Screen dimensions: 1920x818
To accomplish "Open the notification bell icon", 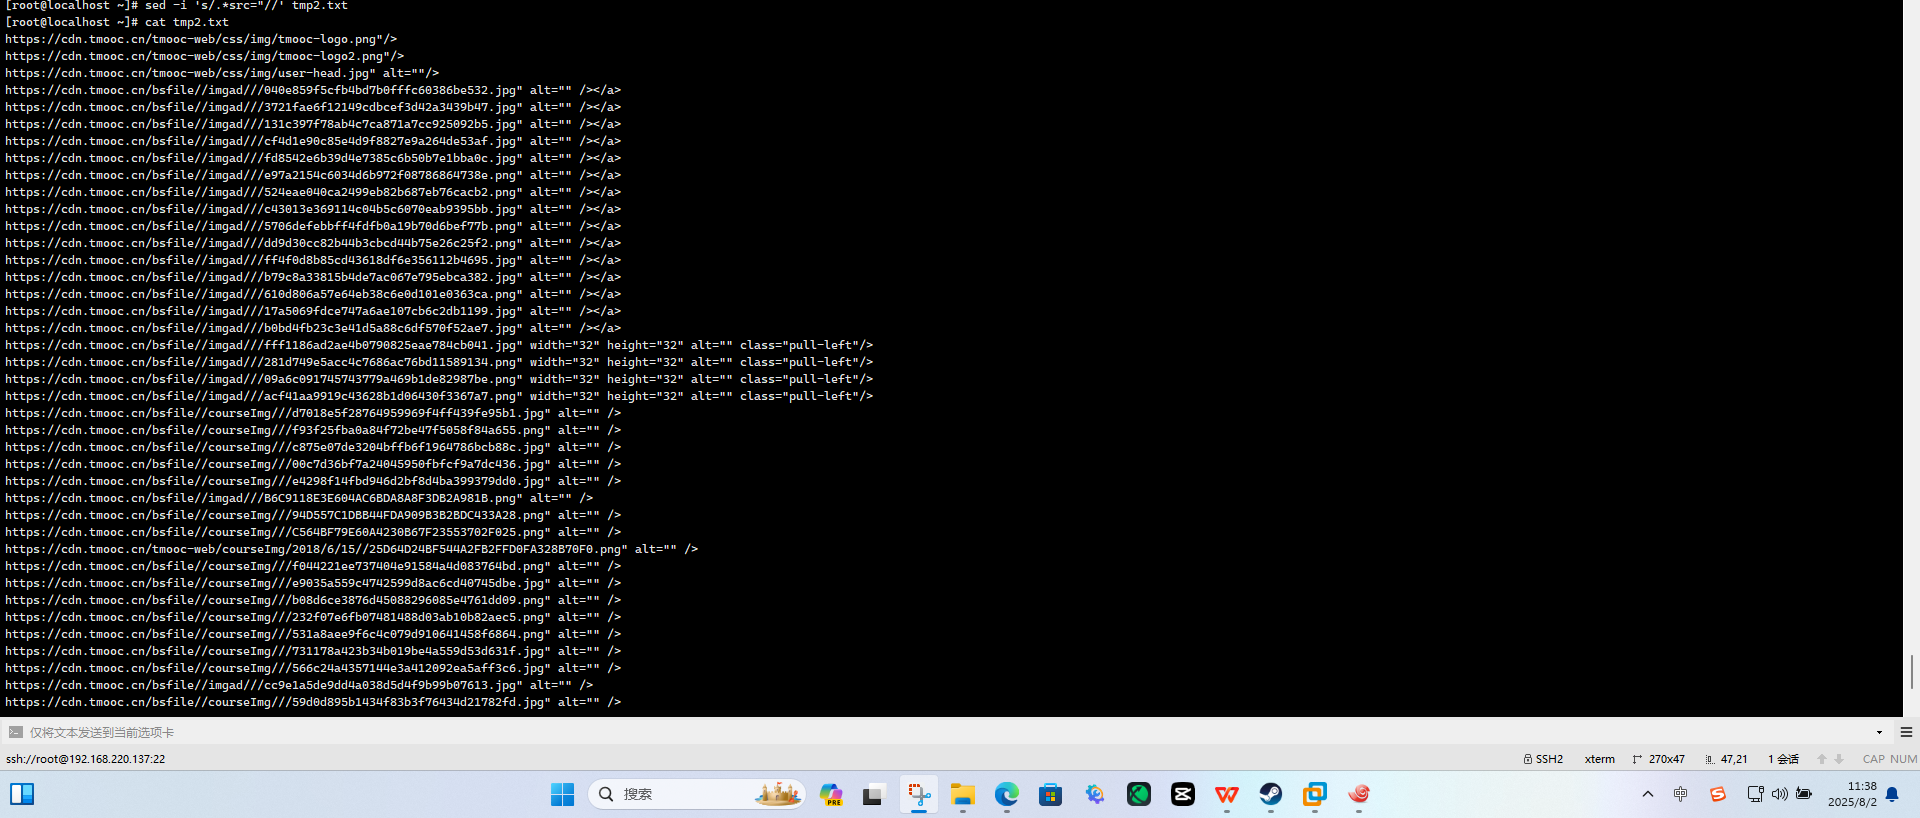I will point(1892,794).
